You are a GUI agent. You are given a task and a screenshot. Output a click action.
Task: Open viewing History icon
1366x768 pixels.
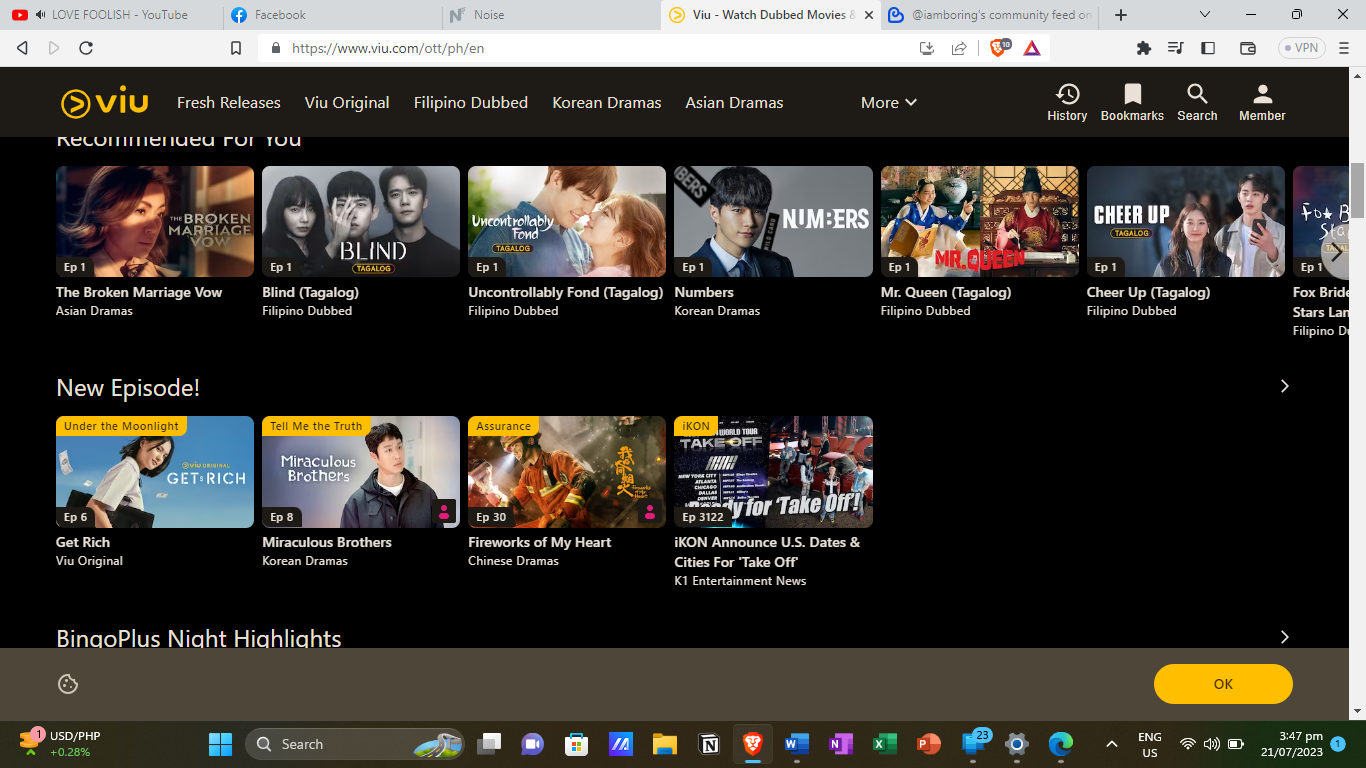[1067, 95]
